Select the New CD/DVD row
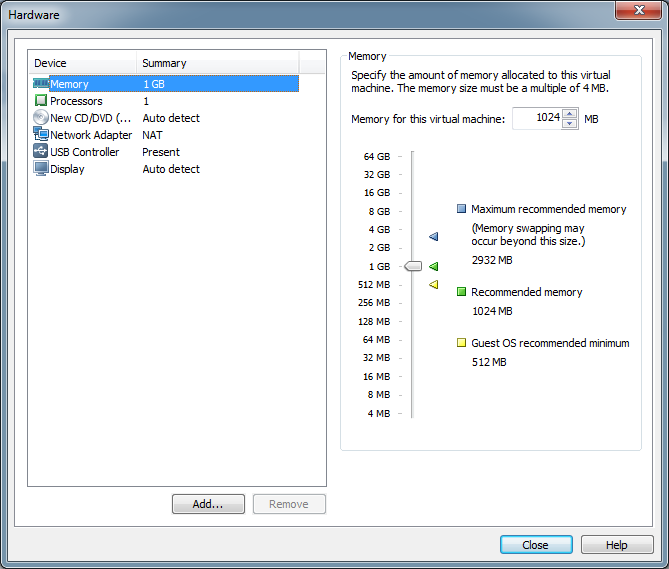Image resolution: width=669 pixels, height=569 pixels. tap(166, 118)
